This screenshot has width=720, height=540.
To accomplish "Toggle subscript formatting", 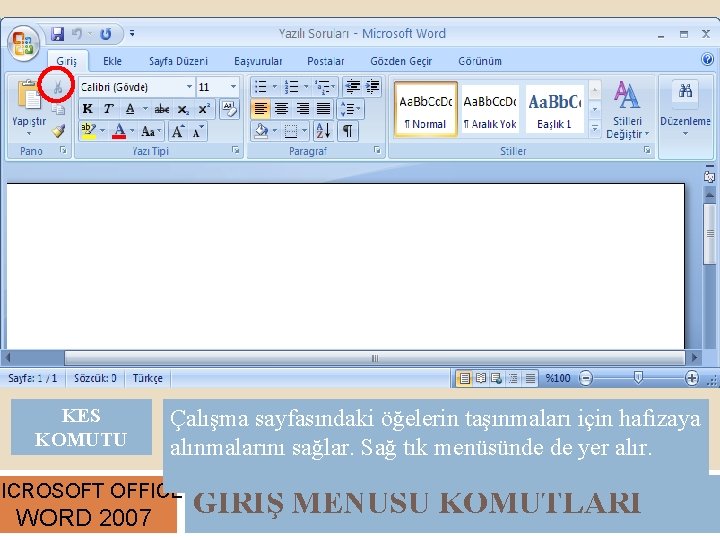I will click(x=183, y=109).
